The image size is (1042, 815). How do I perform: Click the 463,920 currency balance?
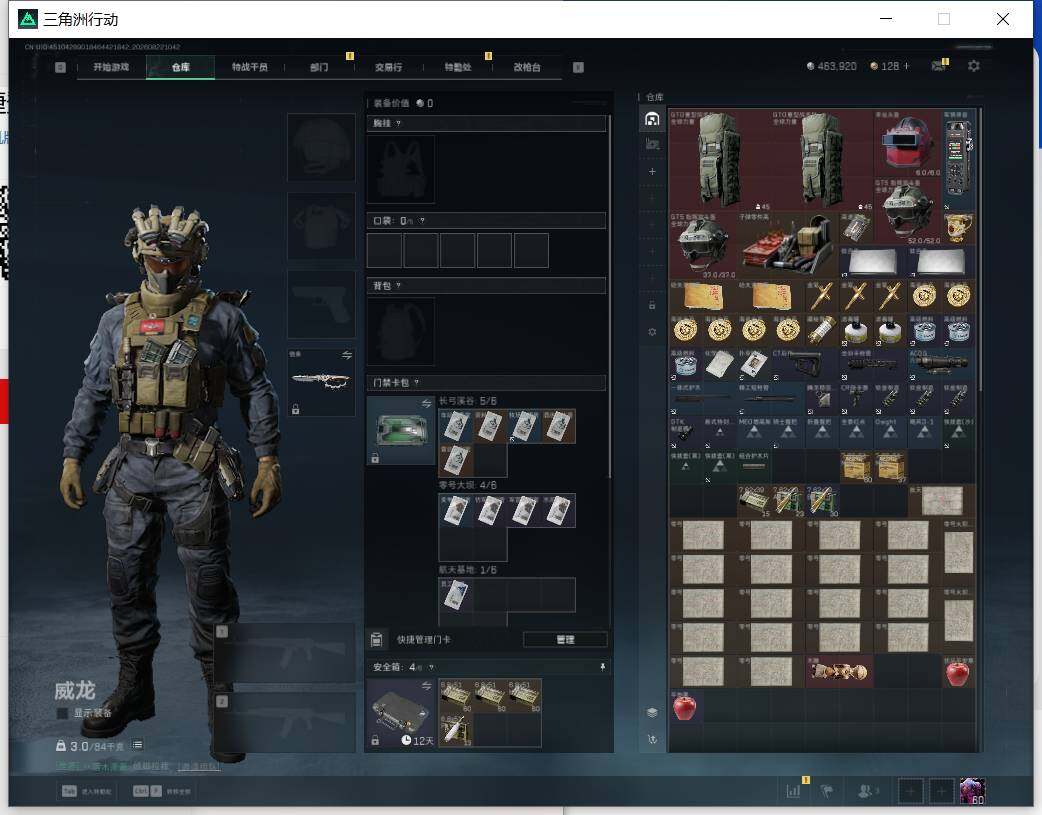point(831,66)
